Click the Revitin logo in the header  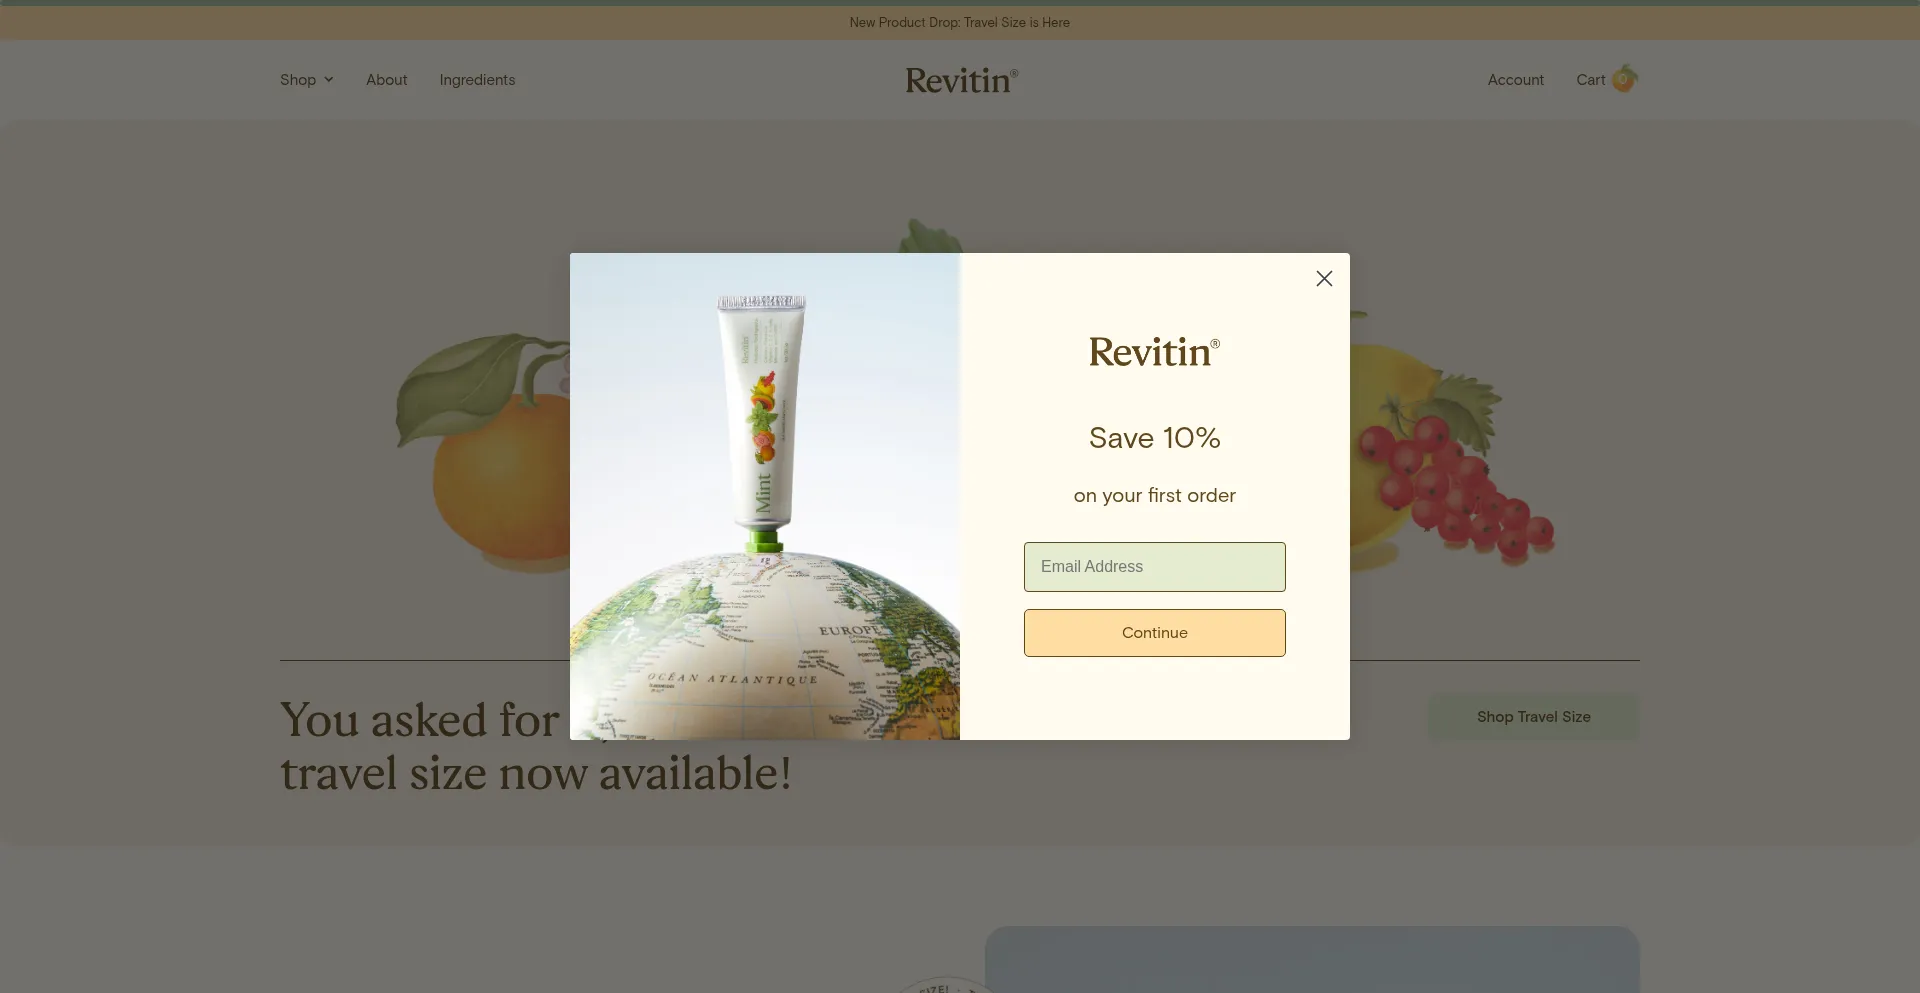[961, 80]
